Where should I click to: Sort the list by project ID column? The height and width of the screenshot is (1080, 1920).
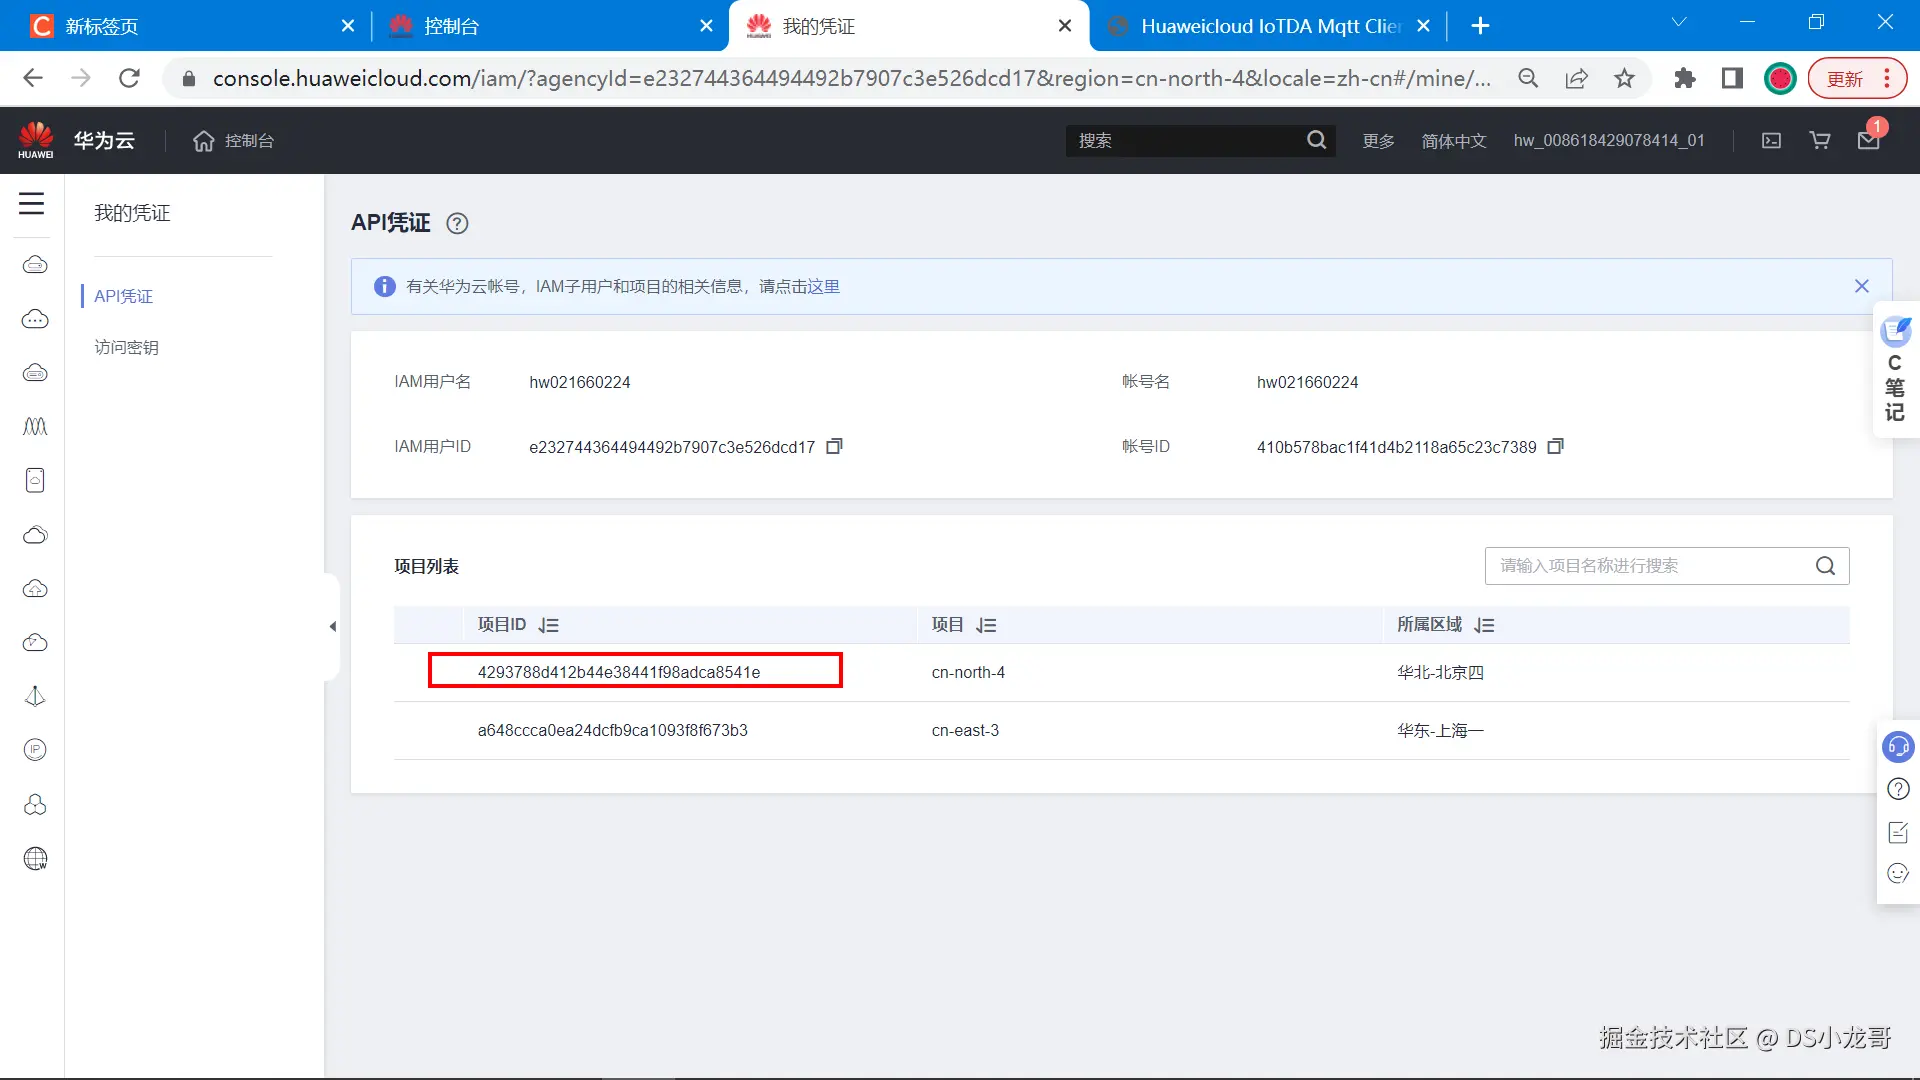[548, 625]
